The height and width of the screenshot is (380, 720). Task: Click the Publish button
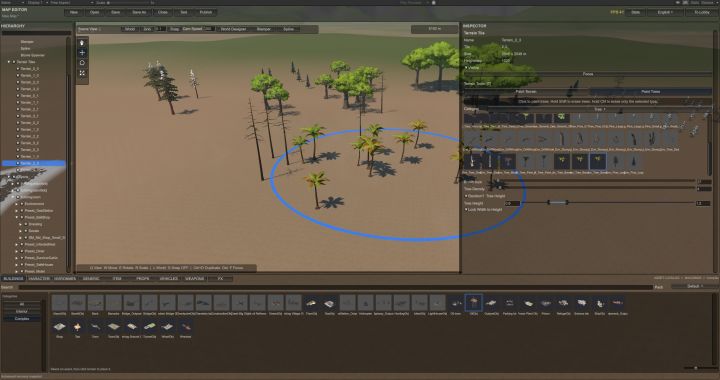pyautogui.click(x=206, y=12)
